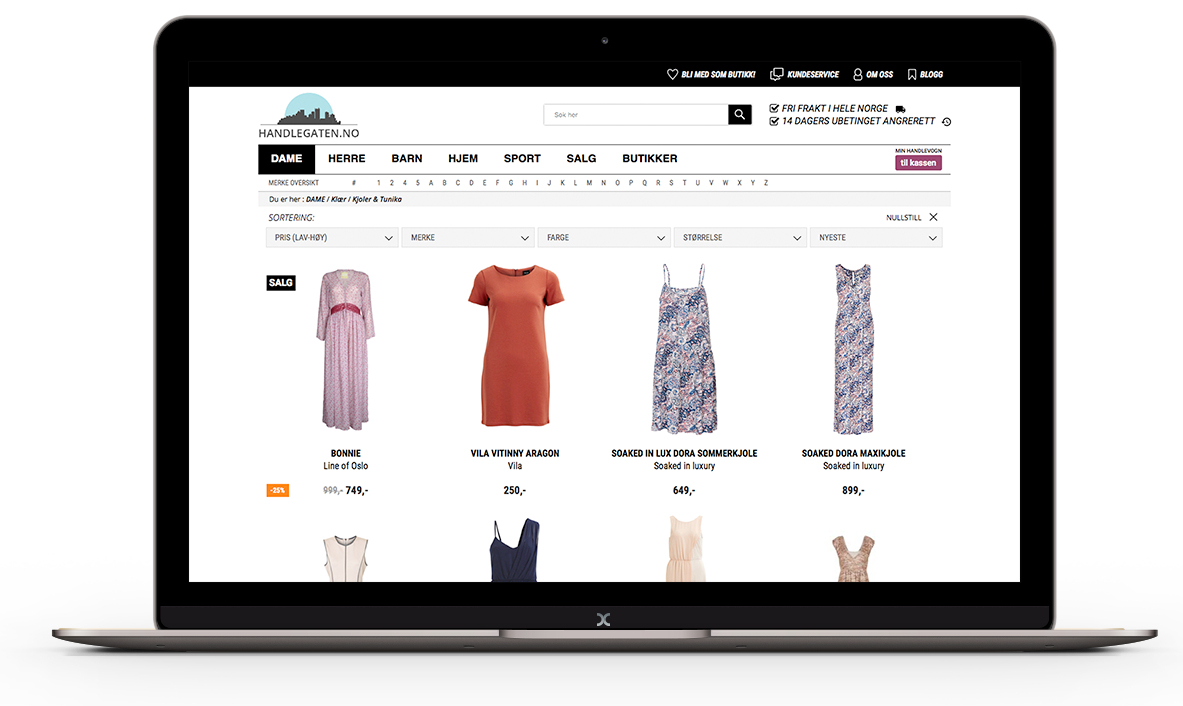Go to the HERRE menu section
The width and height of the screenshot is (1183, 706).
(346, 158)
